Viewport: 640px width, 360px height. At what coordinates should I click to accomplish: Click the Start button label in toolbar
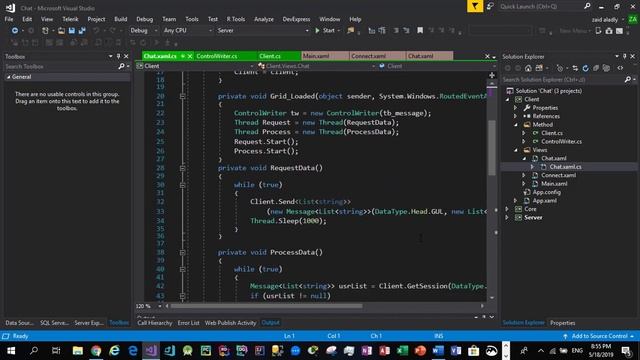click(329, 31)
